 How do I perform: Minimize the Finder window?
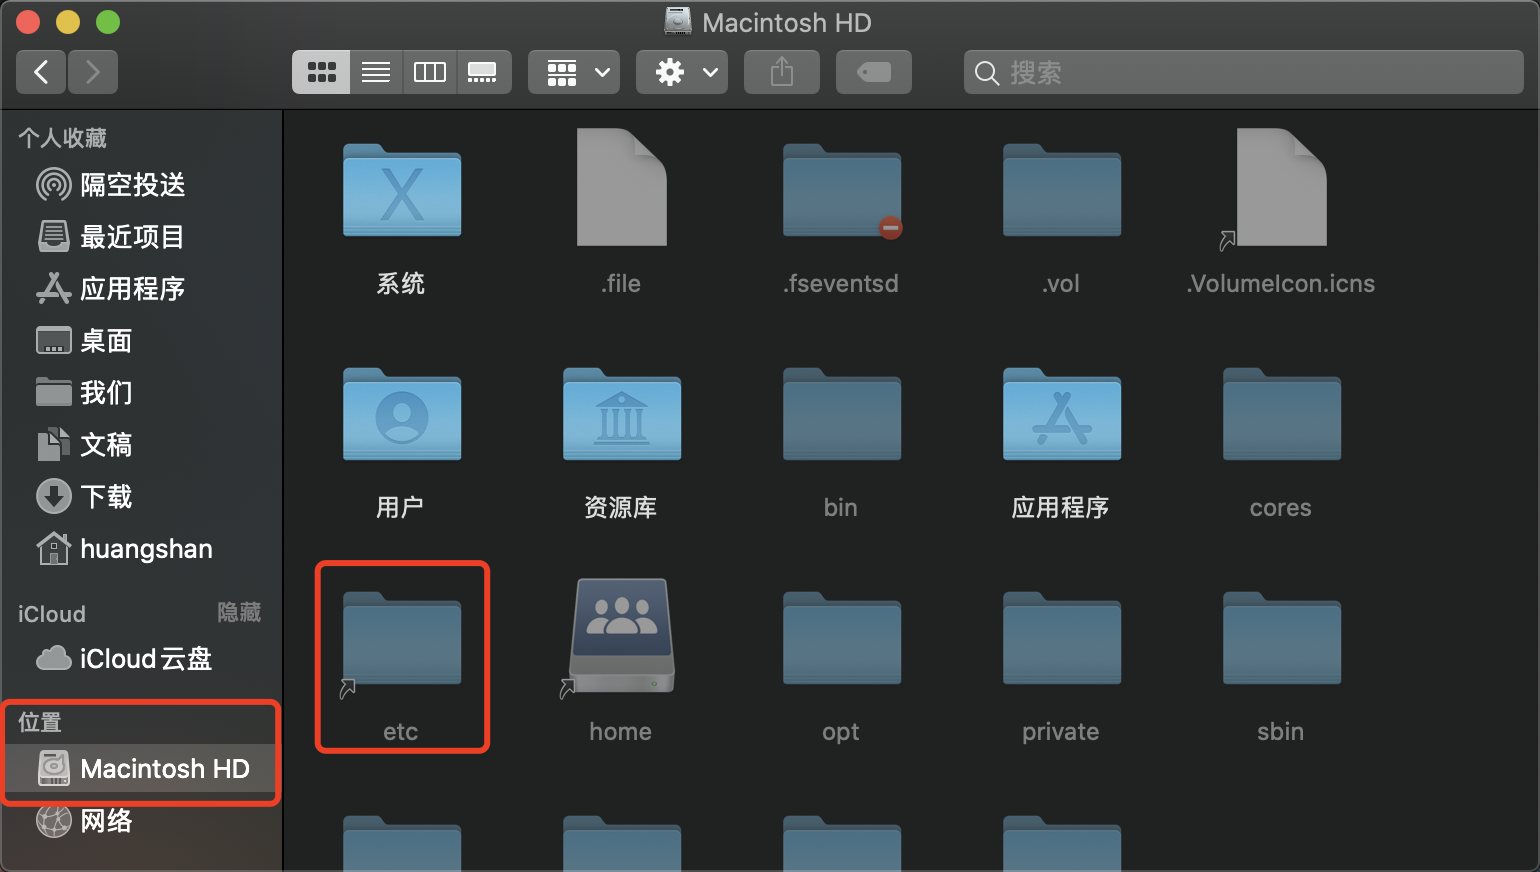tap(68, 22)
